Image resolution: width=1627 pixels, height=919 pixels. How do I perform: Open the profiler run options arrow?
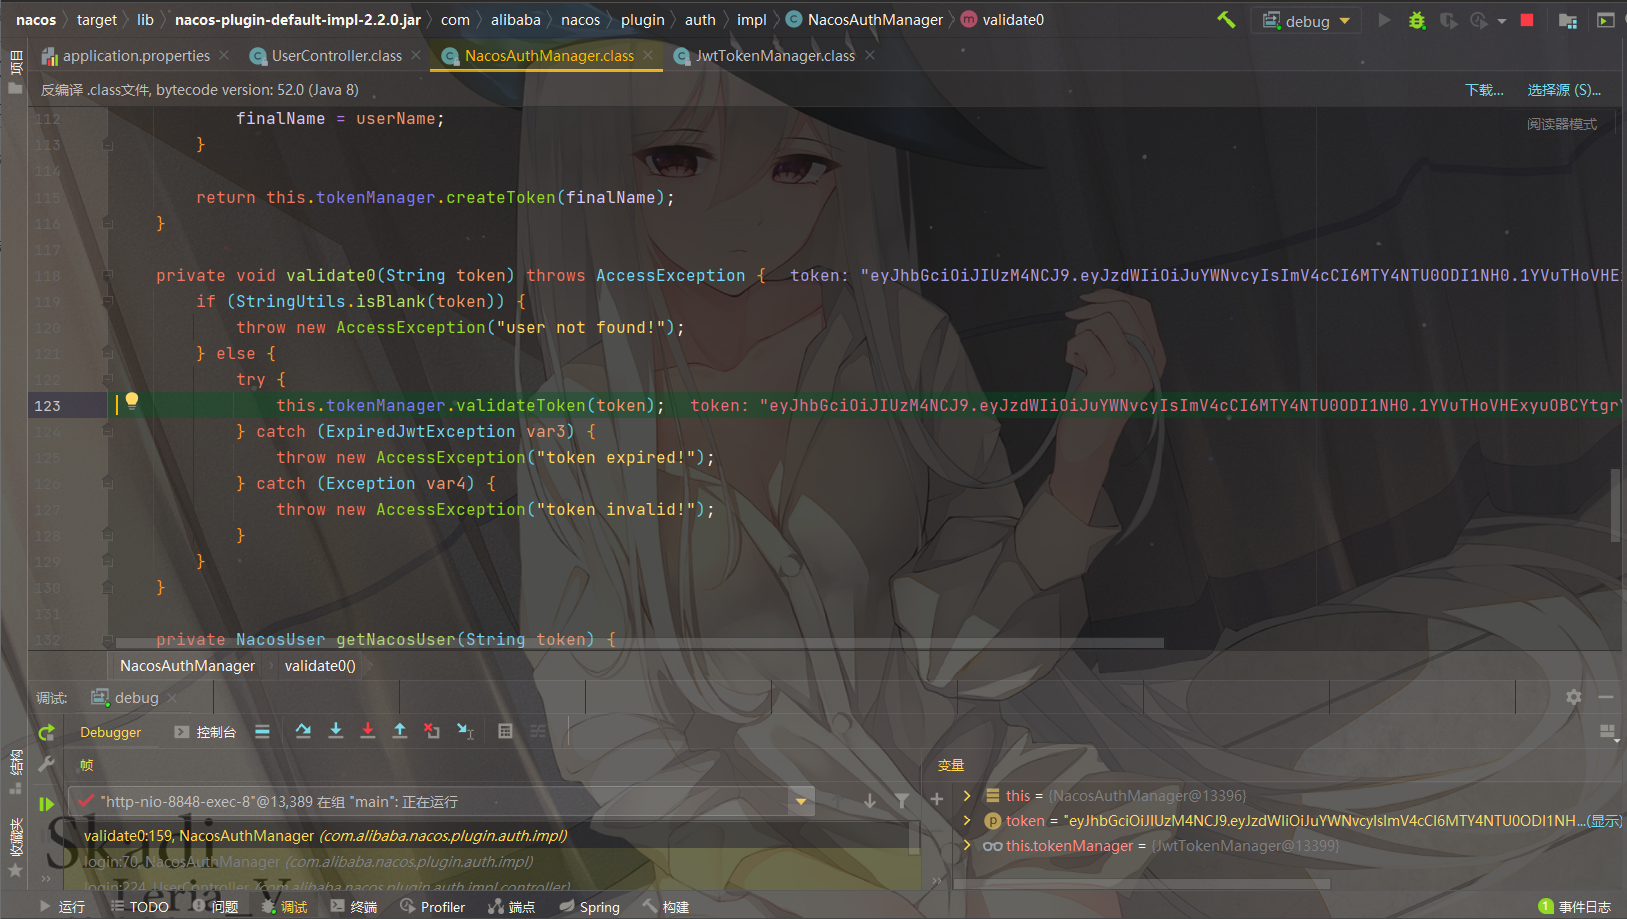[x=1502, y=21]
